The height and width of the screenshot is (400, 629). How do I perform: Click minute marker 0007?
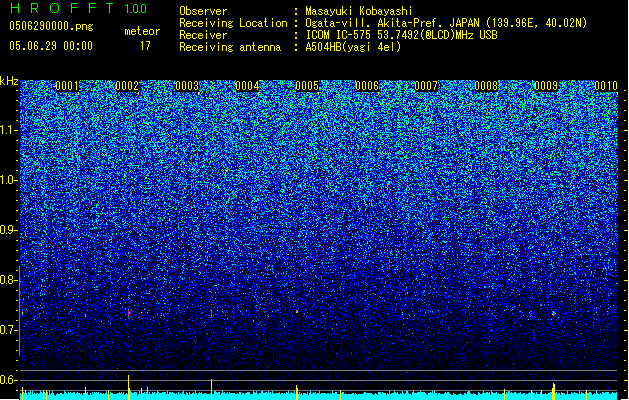pos(426,86)
